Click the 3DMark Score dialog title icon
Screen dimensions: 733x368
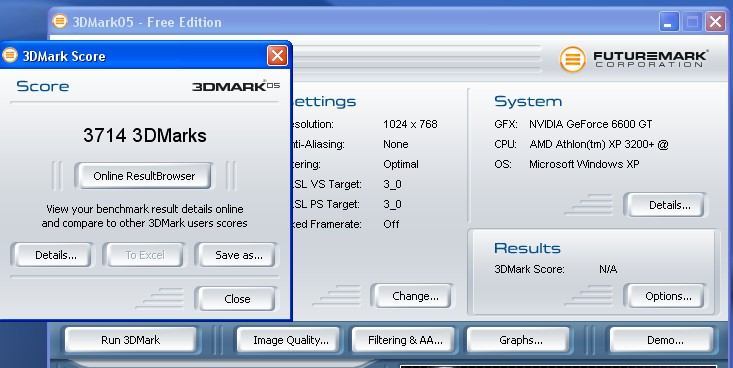tap(10, 55)
